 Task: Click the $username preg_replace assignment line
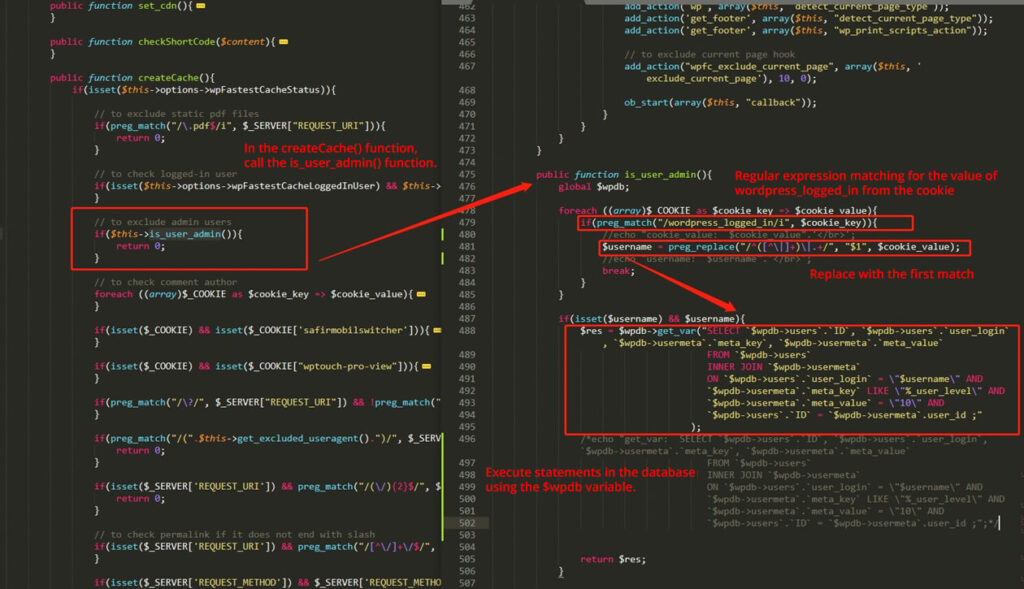click(780, 246)
